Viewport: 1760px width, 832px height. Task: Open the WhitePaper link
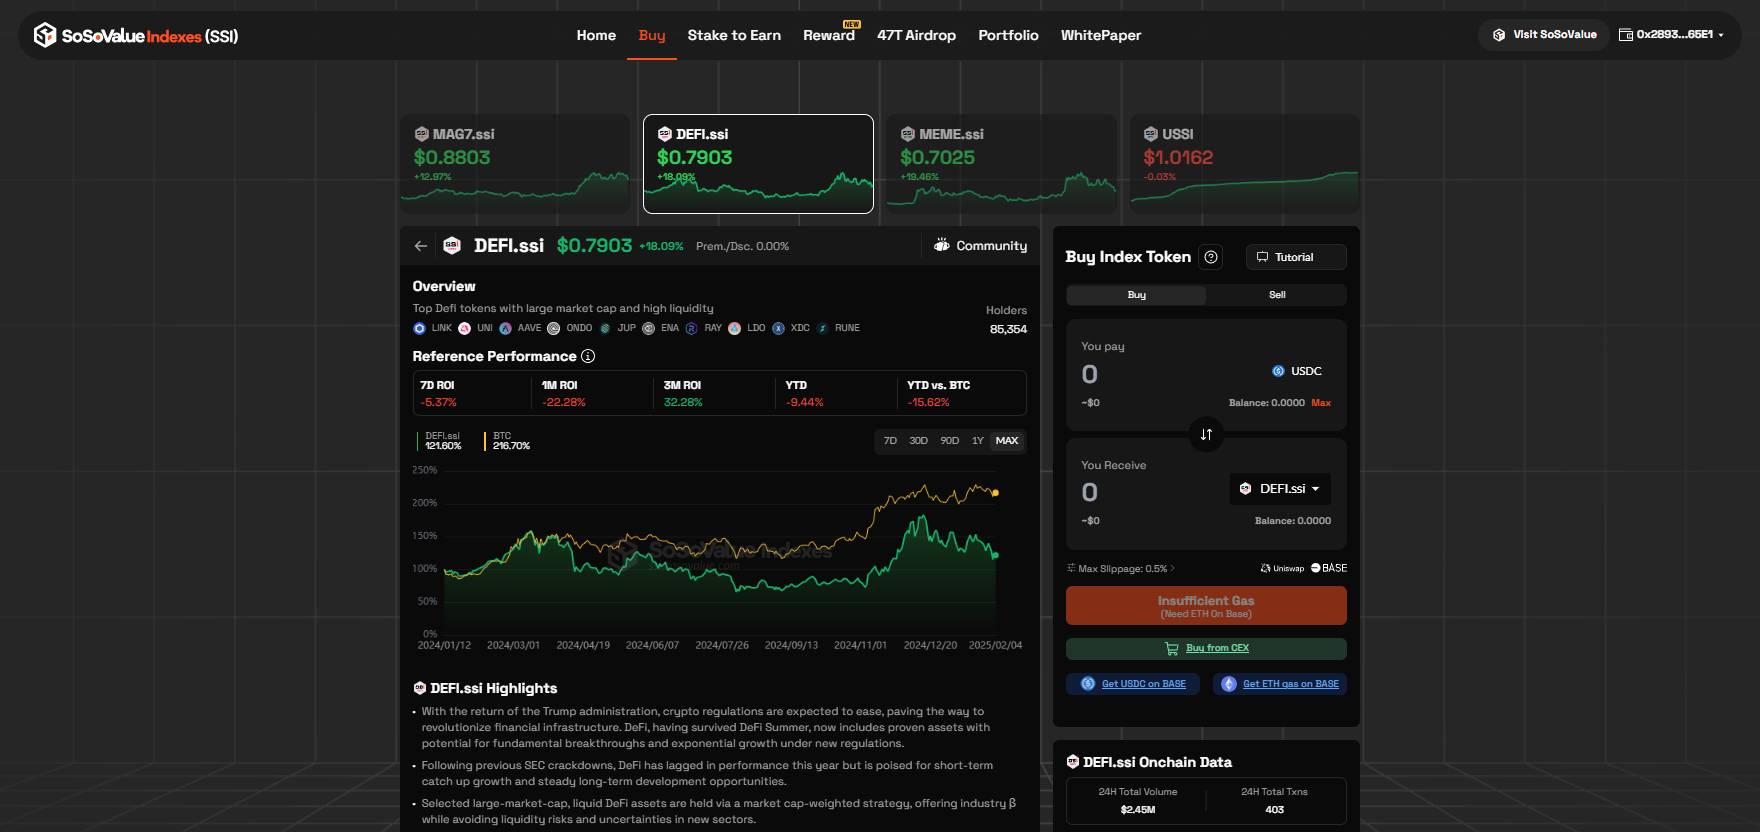[1101, 35]
